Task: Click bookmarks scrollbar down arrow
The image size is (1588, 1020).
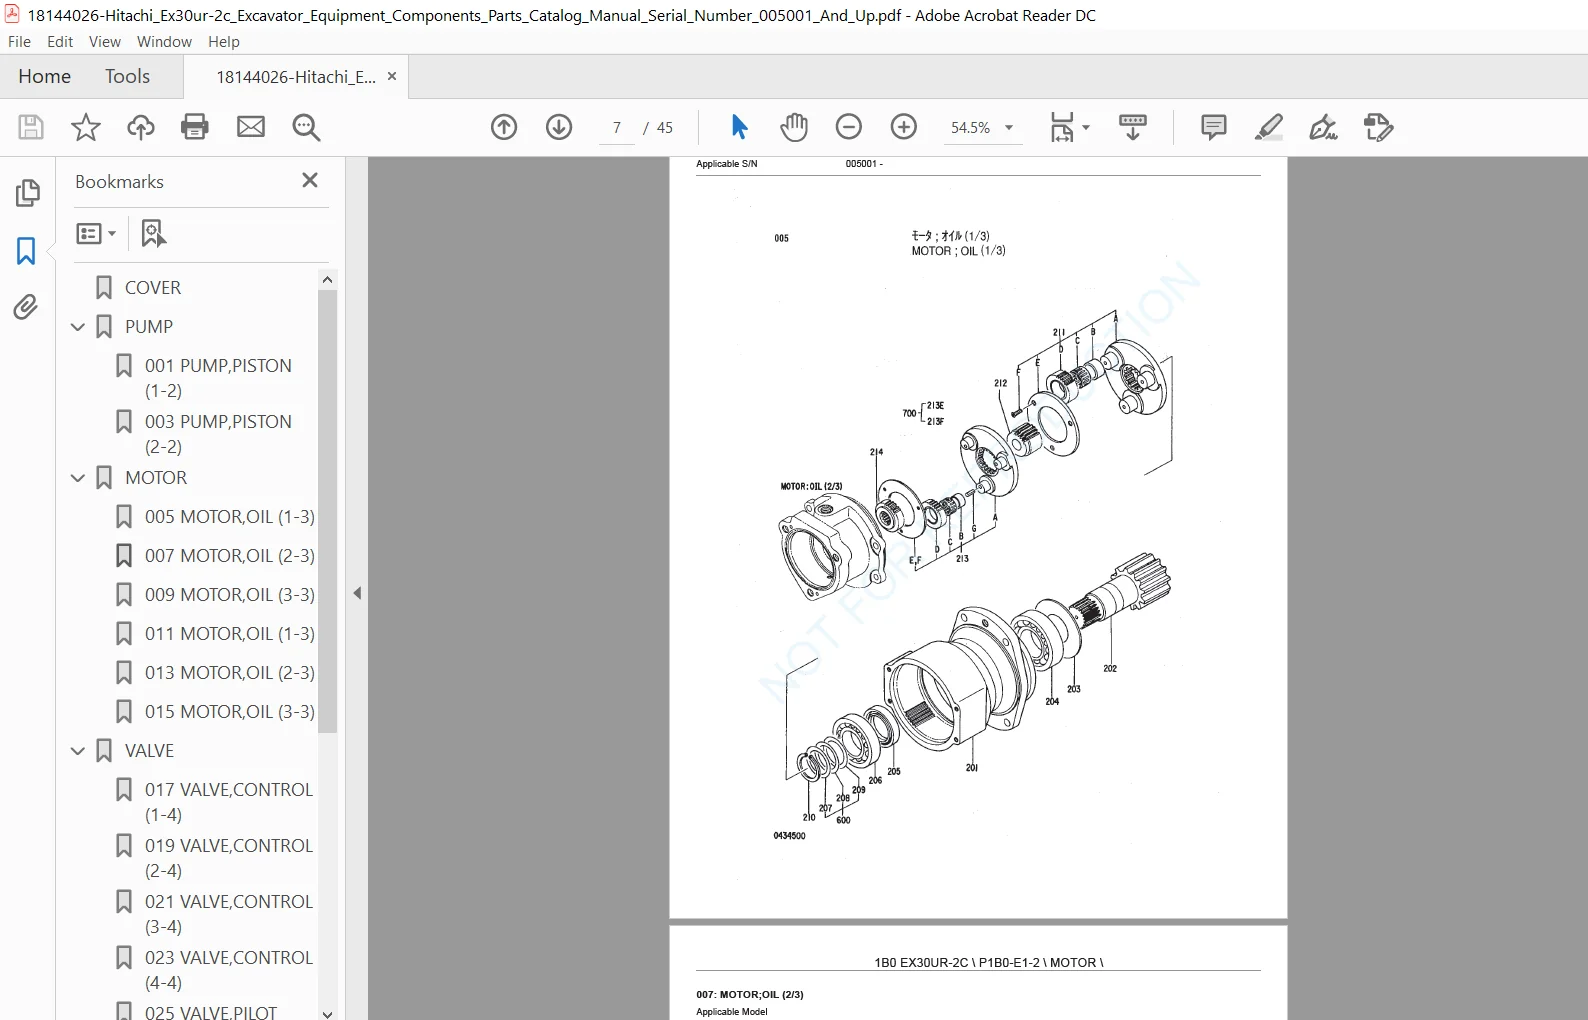Action: tap(327, 1013)
